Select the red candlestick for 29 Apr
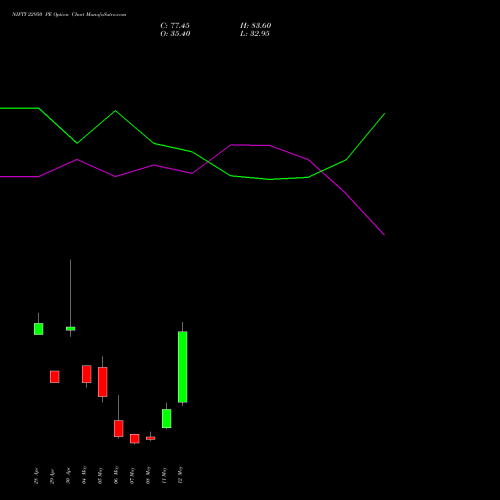The height and width of the screenshot is (500, 500). pyautogui.click(x=55, y=377)
